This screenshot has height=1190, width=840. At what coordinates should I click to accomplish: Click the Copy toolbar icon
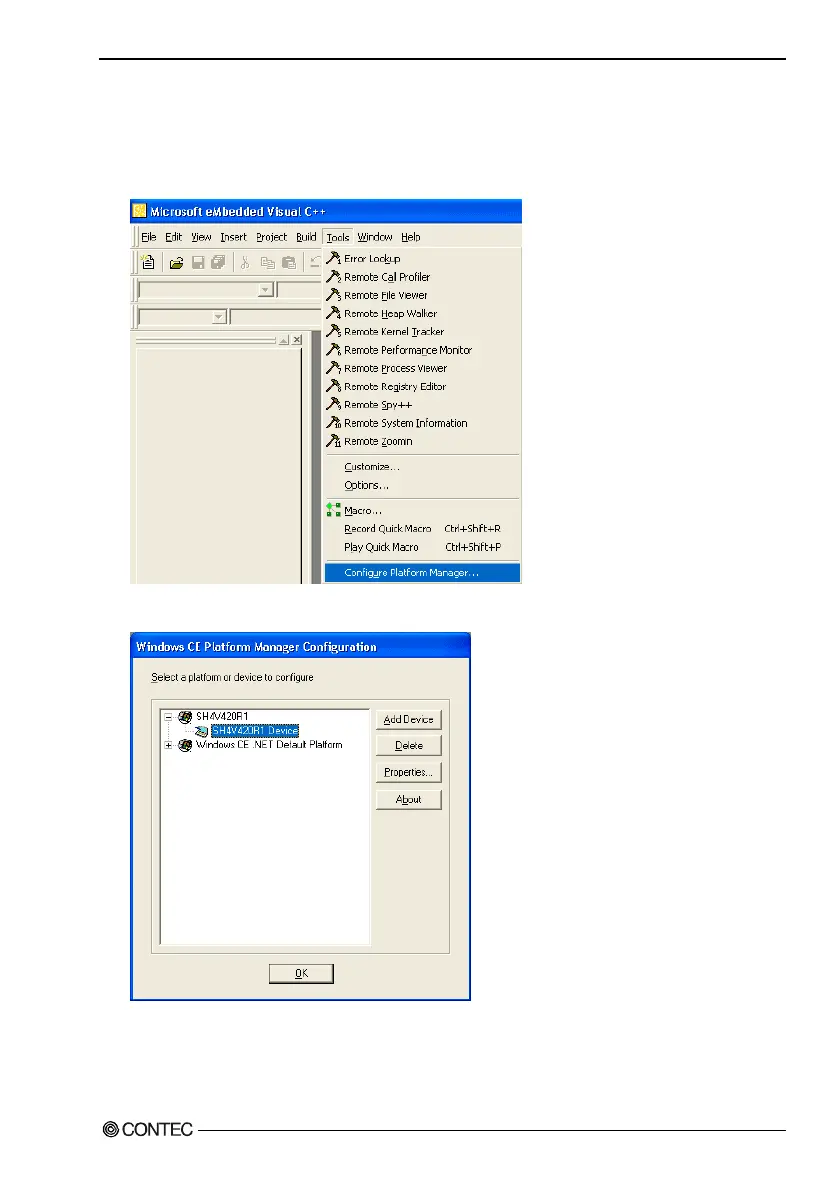tap(268, 263)
